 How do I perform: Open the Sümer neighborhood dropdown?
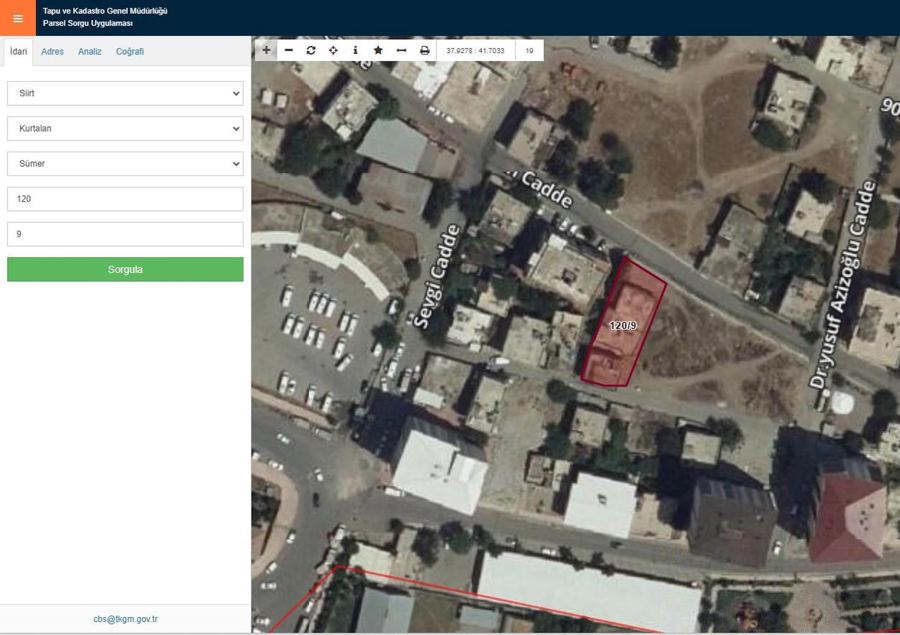[125, 164]
